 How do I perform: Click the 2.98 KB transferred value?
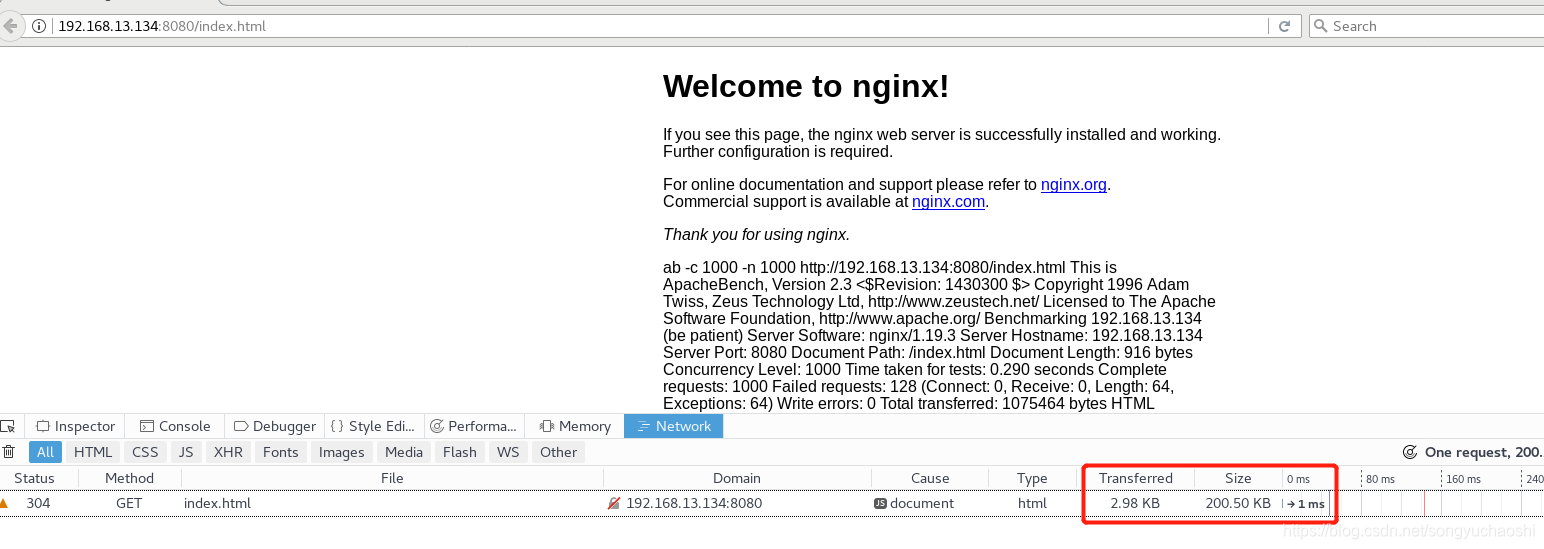point(1135,503)
